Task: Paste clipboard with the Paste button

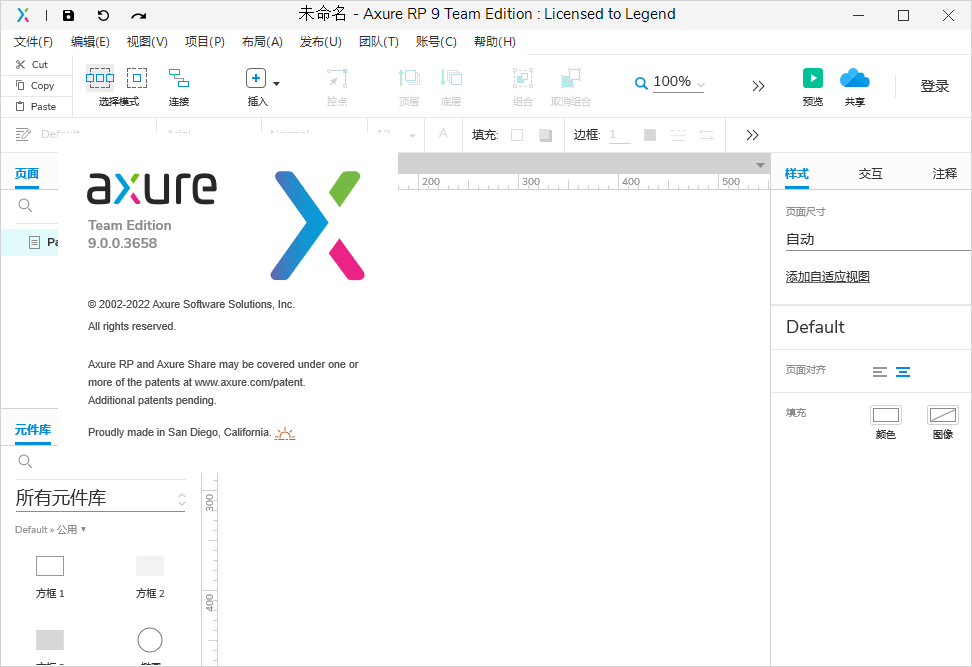Action: coord(35,107)
